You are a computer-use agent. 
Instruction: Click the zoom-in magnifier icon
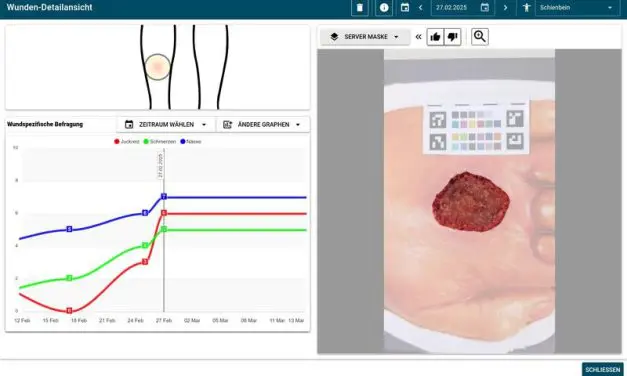tap(479, 37)
